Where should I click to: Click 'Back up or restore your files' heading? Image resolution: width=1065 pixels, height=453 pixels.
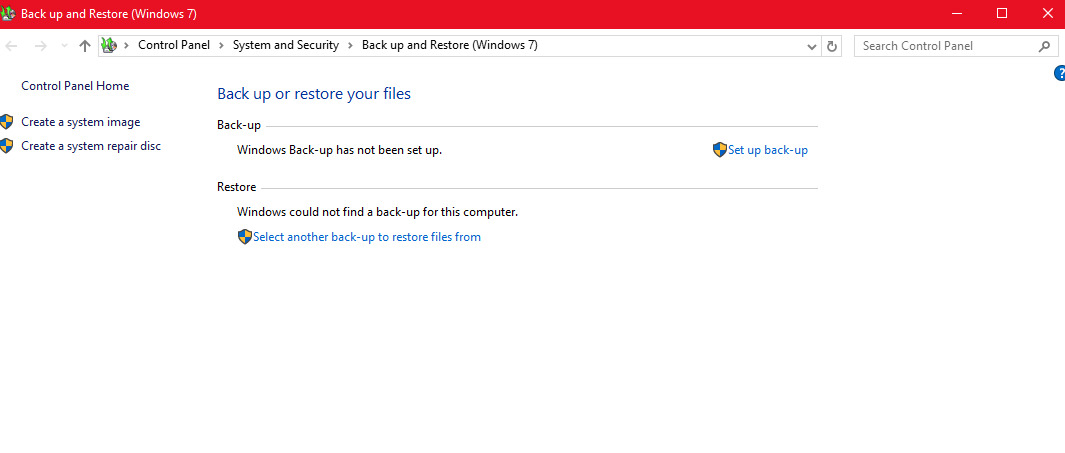click(314, 94)
